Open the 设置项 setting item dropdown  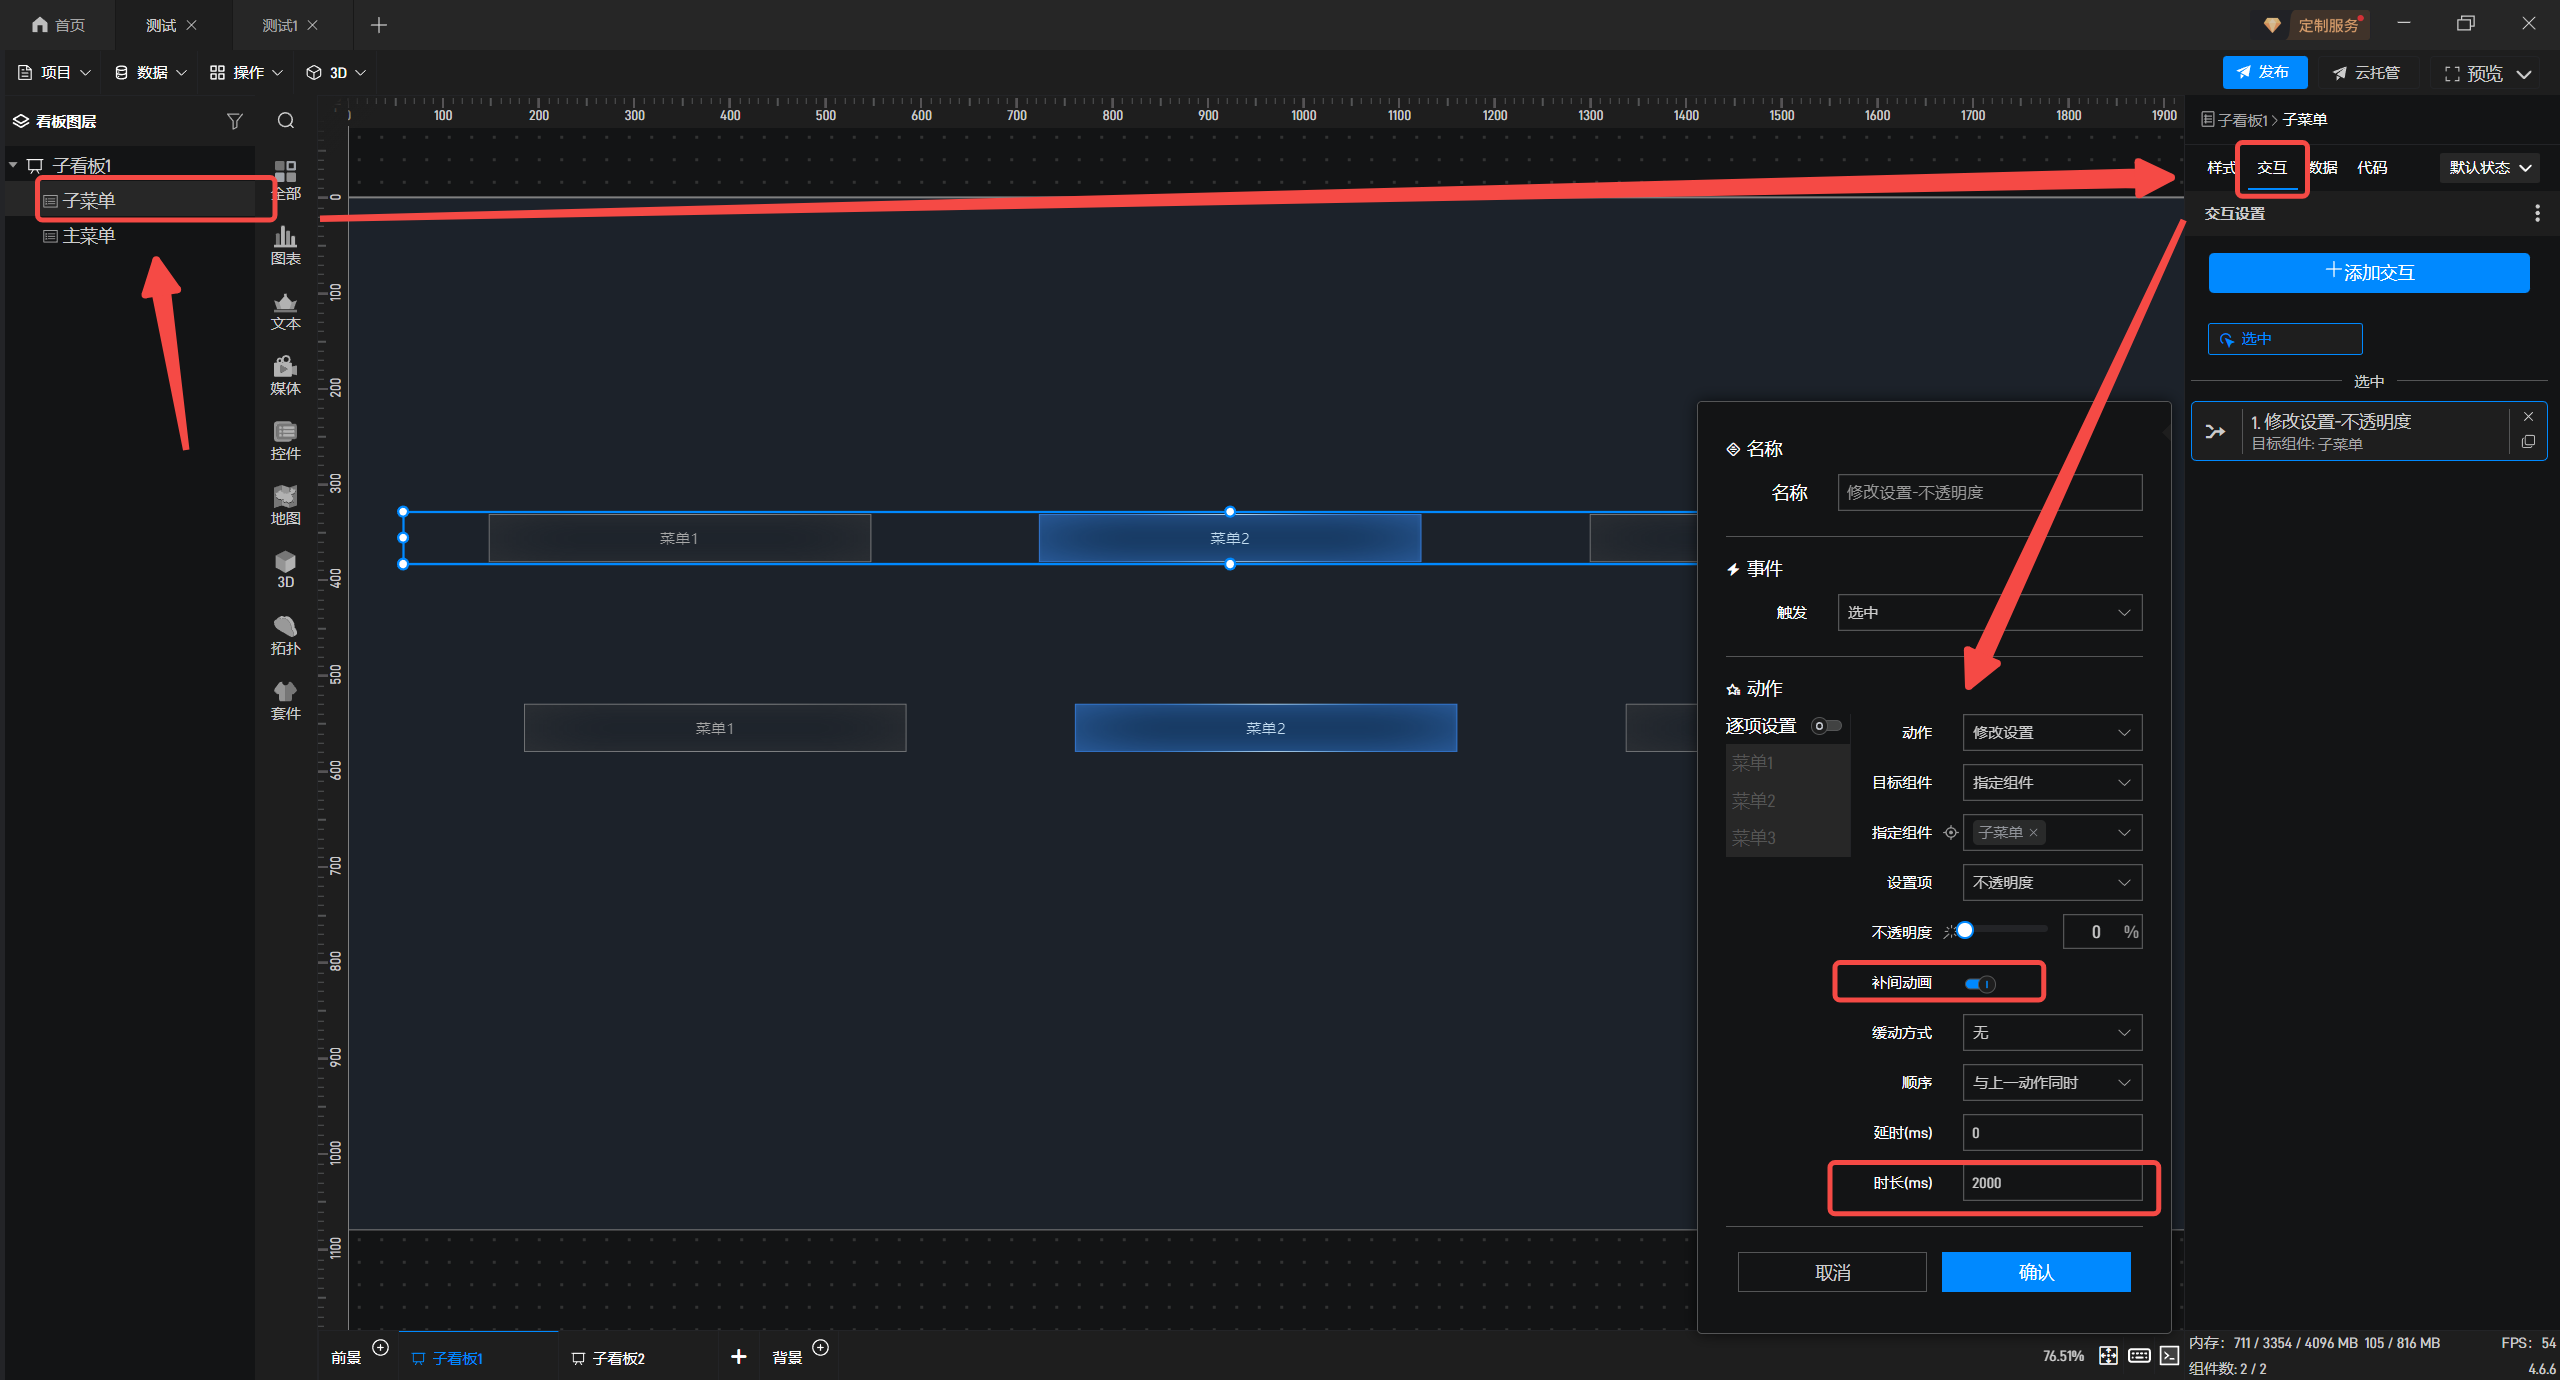[2051, 882]
